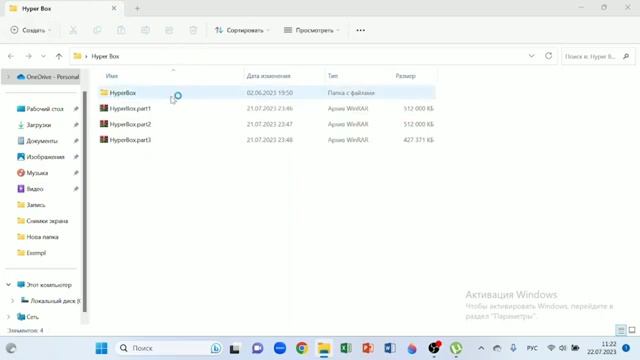Open Word from the taskbar
This screenshot has width=640, height=360.
pyautogui.click(x=390, y=348)
